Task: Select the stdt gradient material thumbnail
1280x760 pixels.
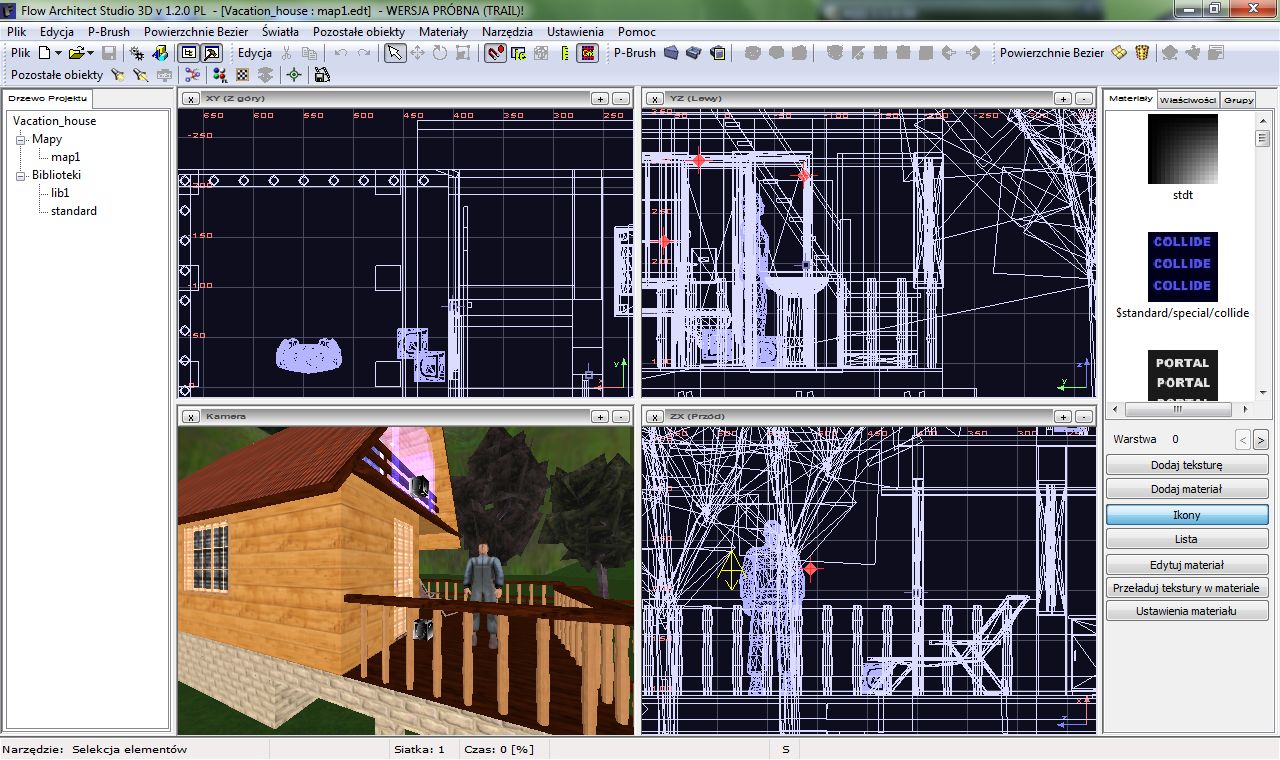Action: click(x=1183, y=148)
